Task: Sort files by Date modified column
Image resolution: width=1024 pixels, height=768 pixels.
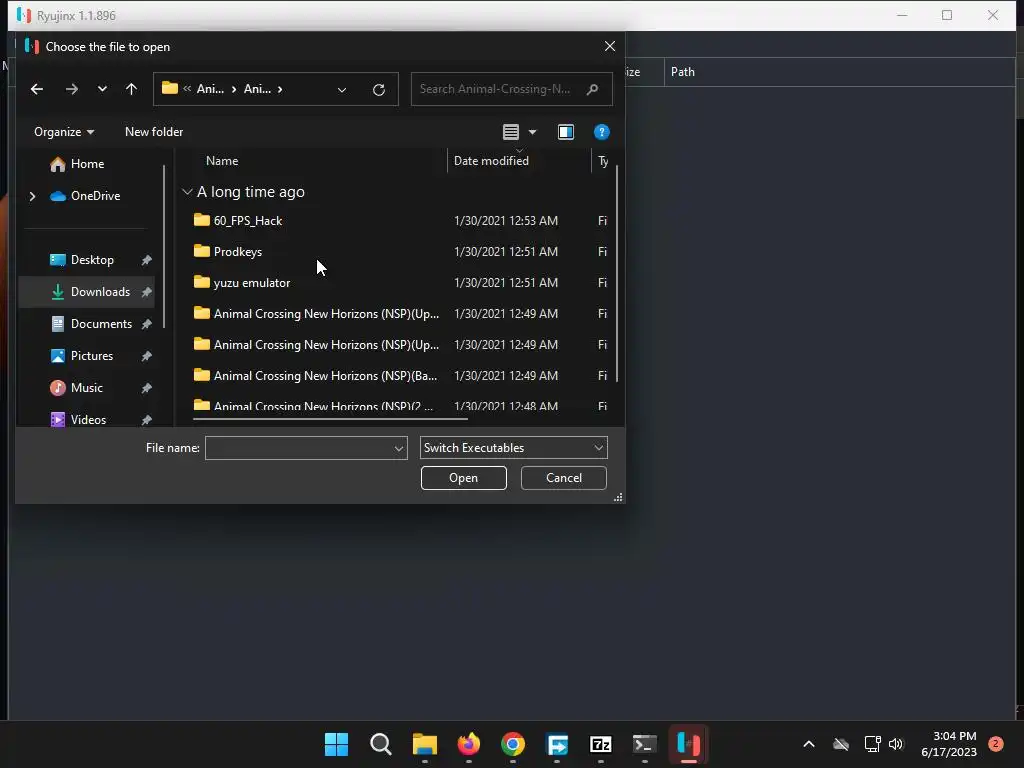Action: [x=491, y=161]
